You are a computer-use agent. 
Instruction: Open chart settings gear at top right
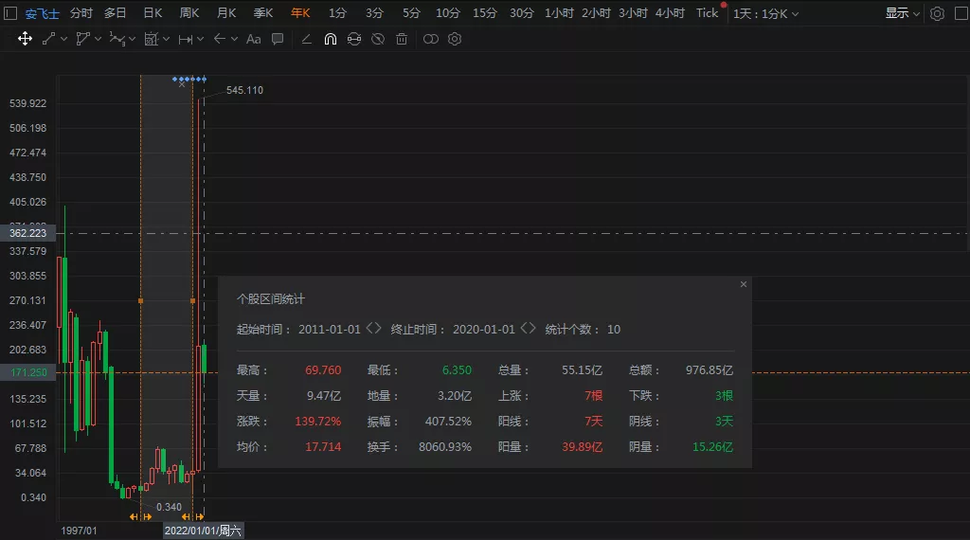937,13
